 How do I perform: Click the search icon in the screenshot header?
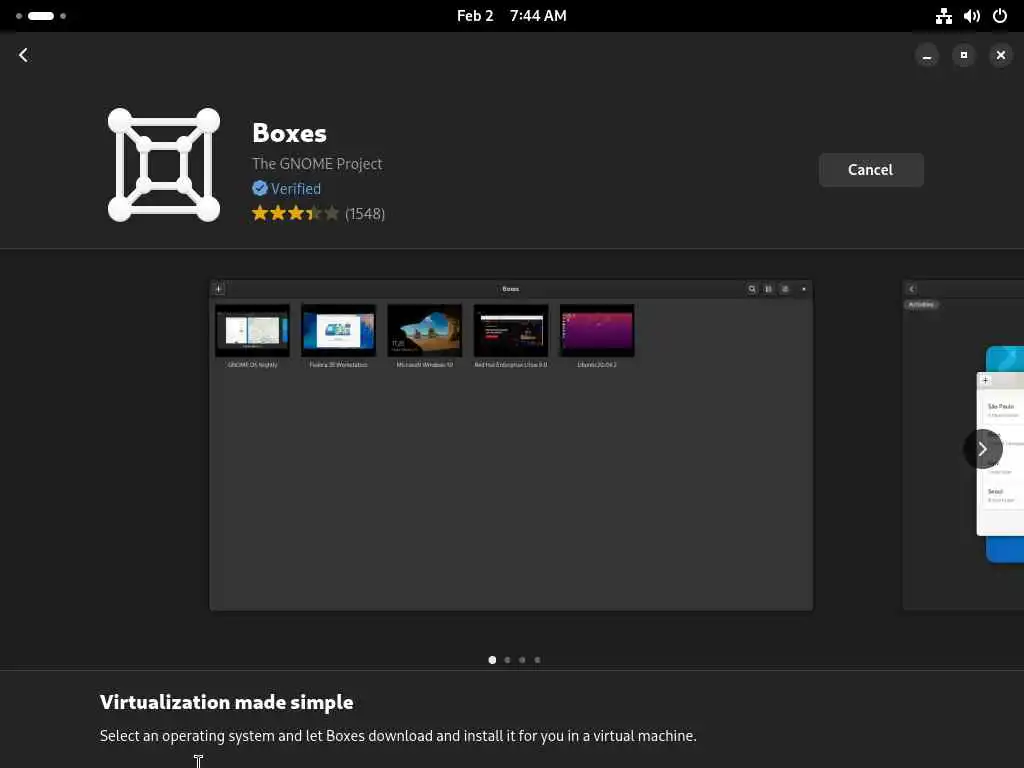point(752,289)
